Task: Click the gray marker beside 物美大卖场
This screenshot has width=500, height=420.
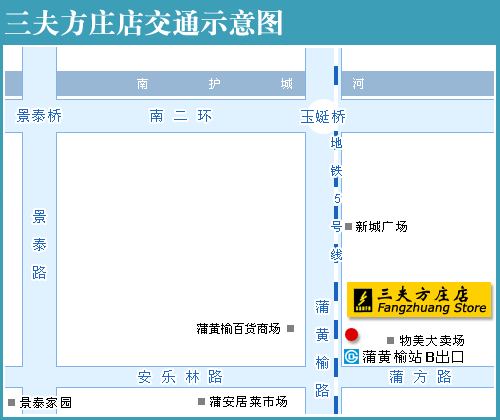Action: pyautogui.click(x=390, y=340)
